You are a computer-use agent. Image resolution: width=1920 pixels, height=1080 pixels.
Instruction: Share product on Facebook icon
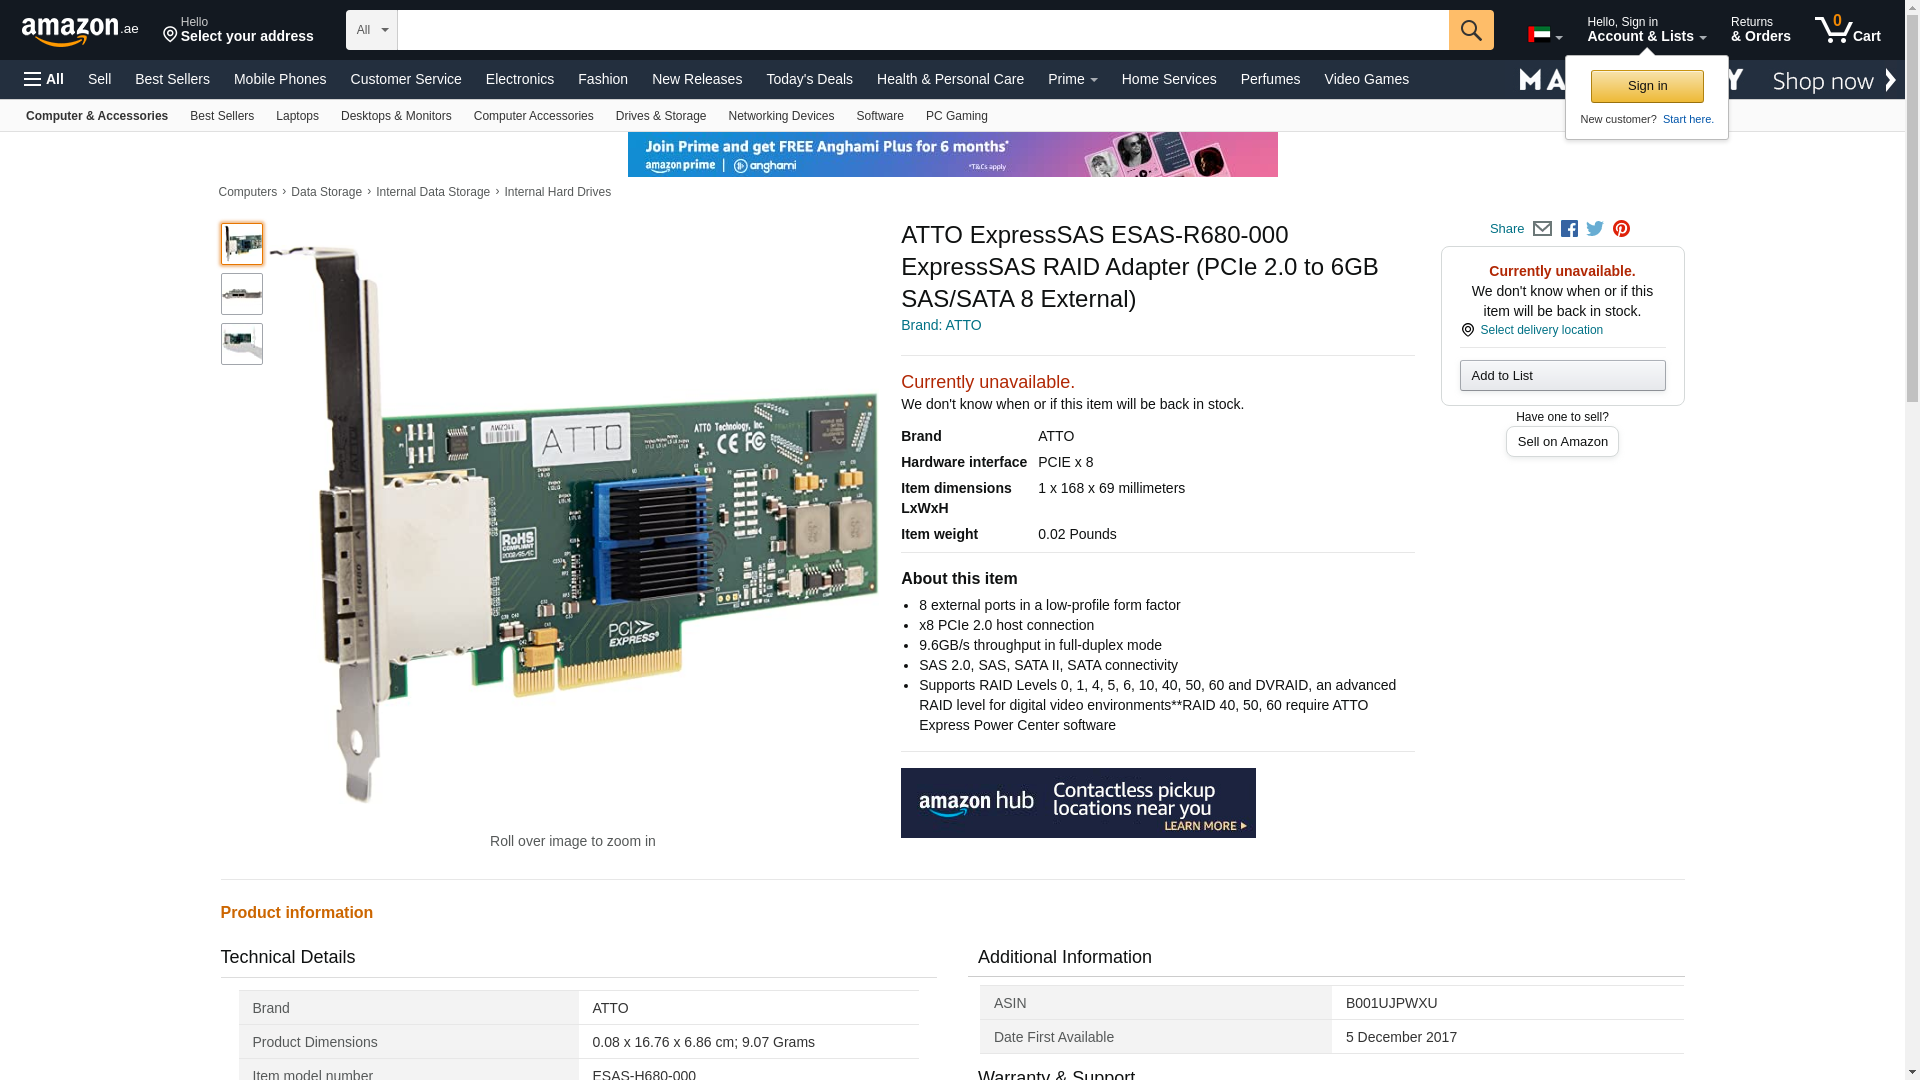point(1569,229)
